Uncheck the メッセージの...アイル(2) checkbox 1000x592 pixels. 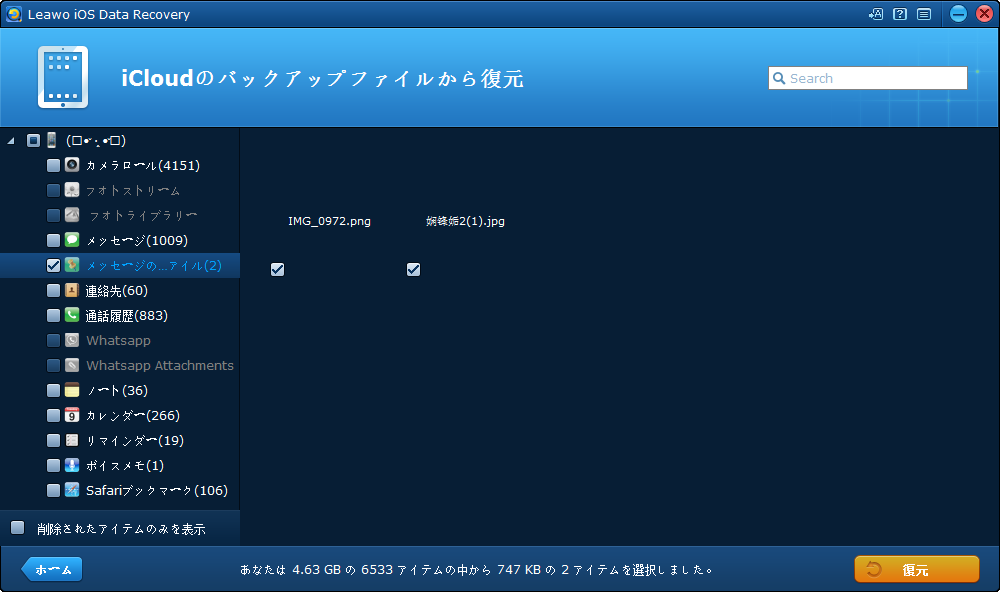pyautogui.click(x=54, y=265)
